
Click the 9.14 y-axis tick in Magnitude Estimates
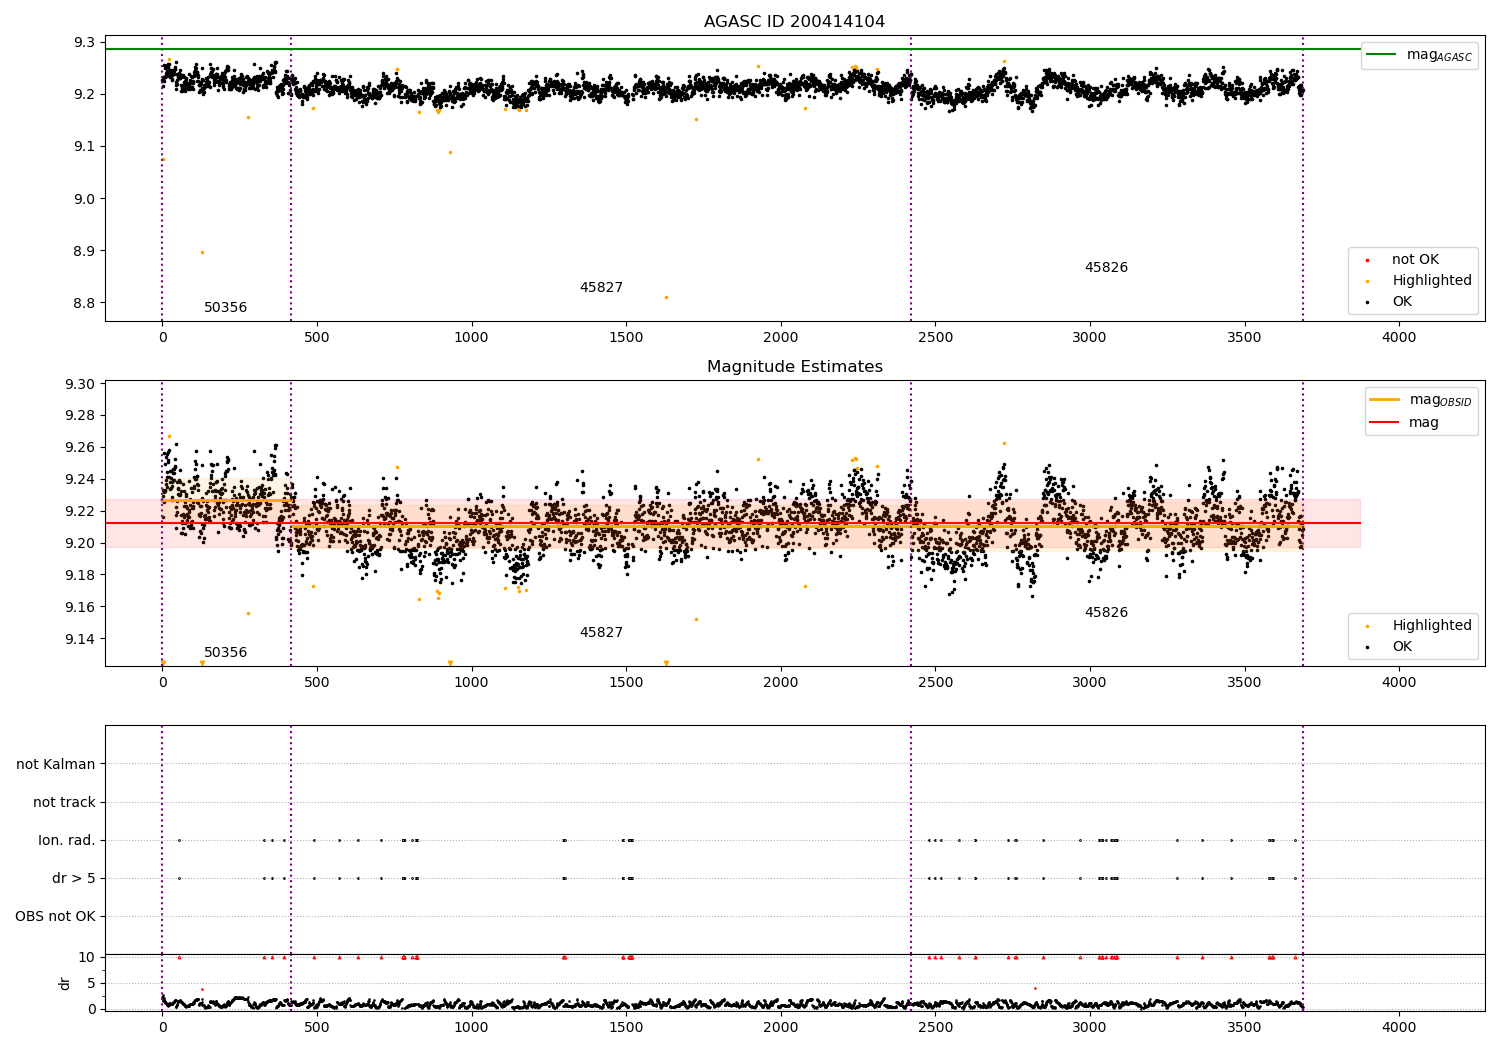click(x=82, y=639)
